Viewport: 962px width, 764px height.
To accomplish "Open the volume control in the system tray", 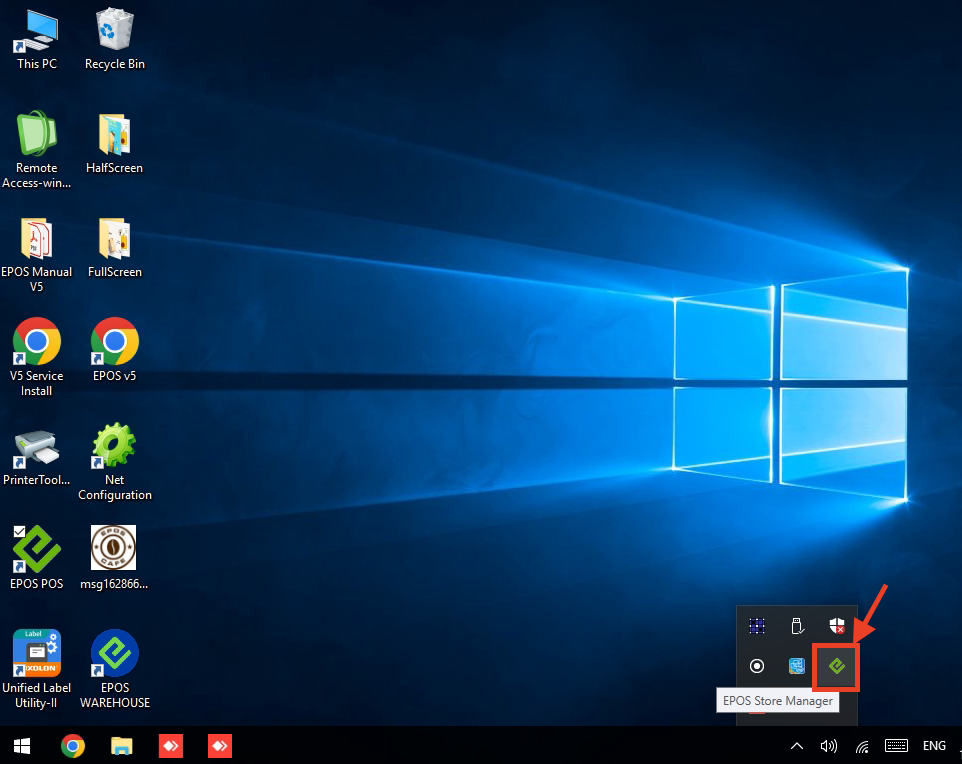I will coord(829,746).
